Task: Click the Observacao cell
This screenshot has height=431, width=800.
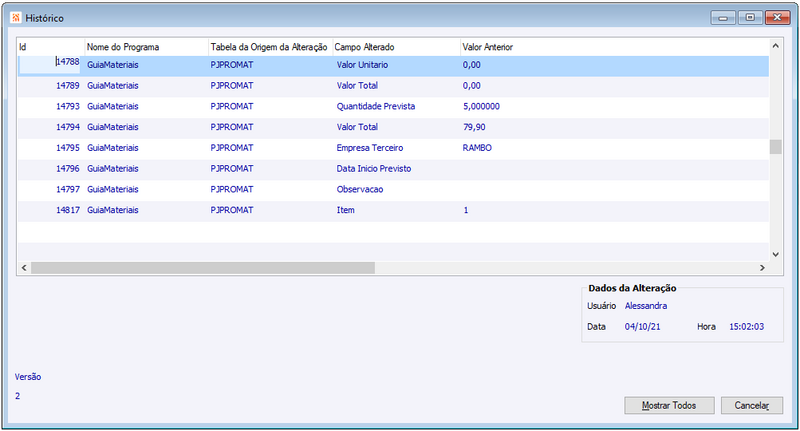Action: click(x=360, y=189)
